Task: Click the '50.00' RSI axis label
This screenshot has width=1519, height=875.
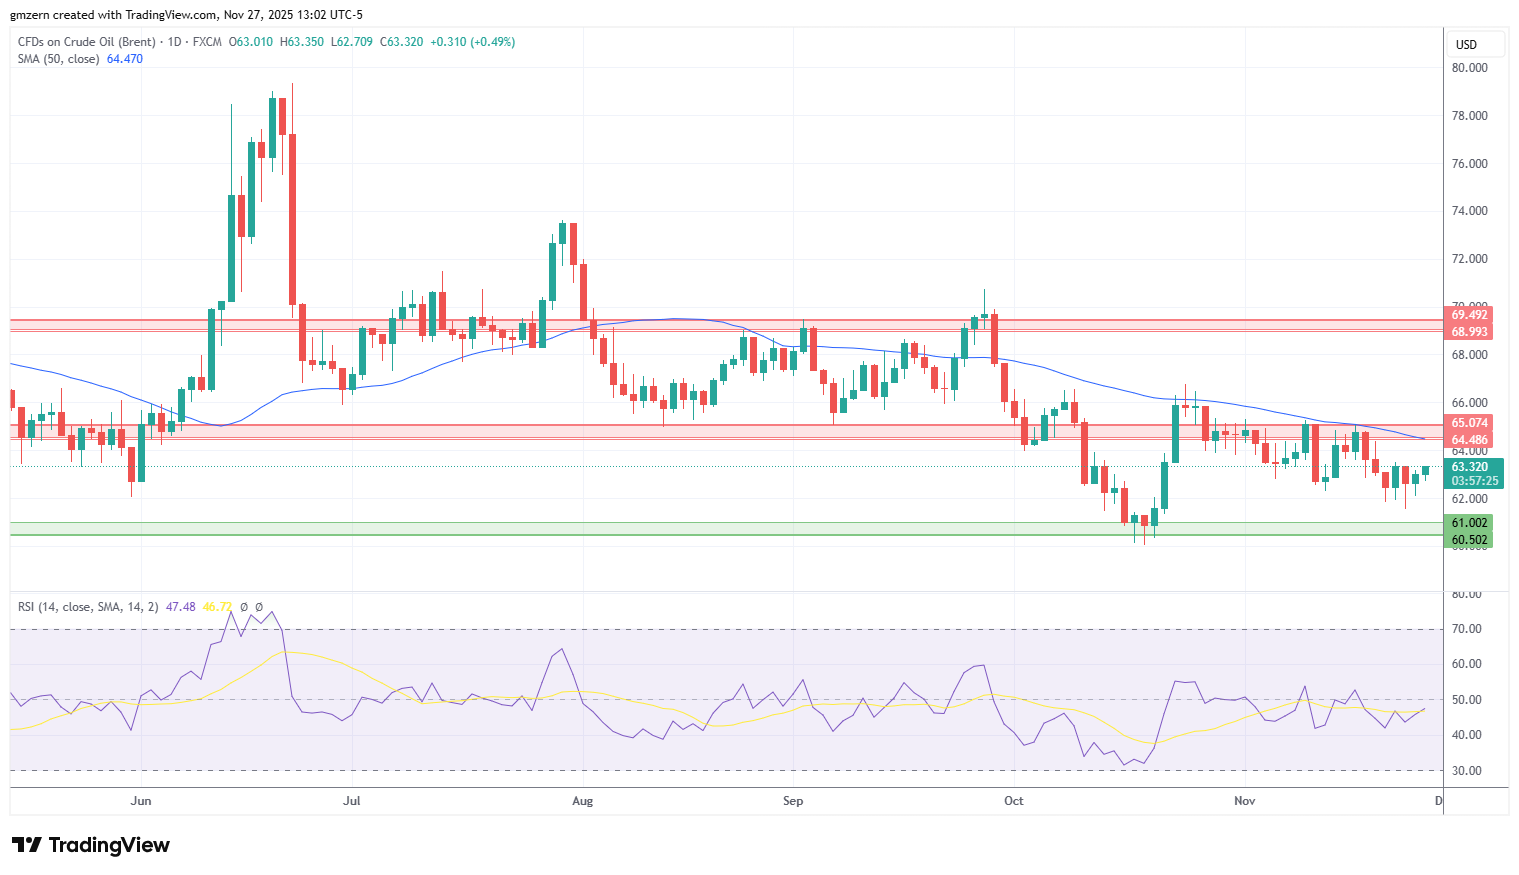Action: pos(1467,700)
